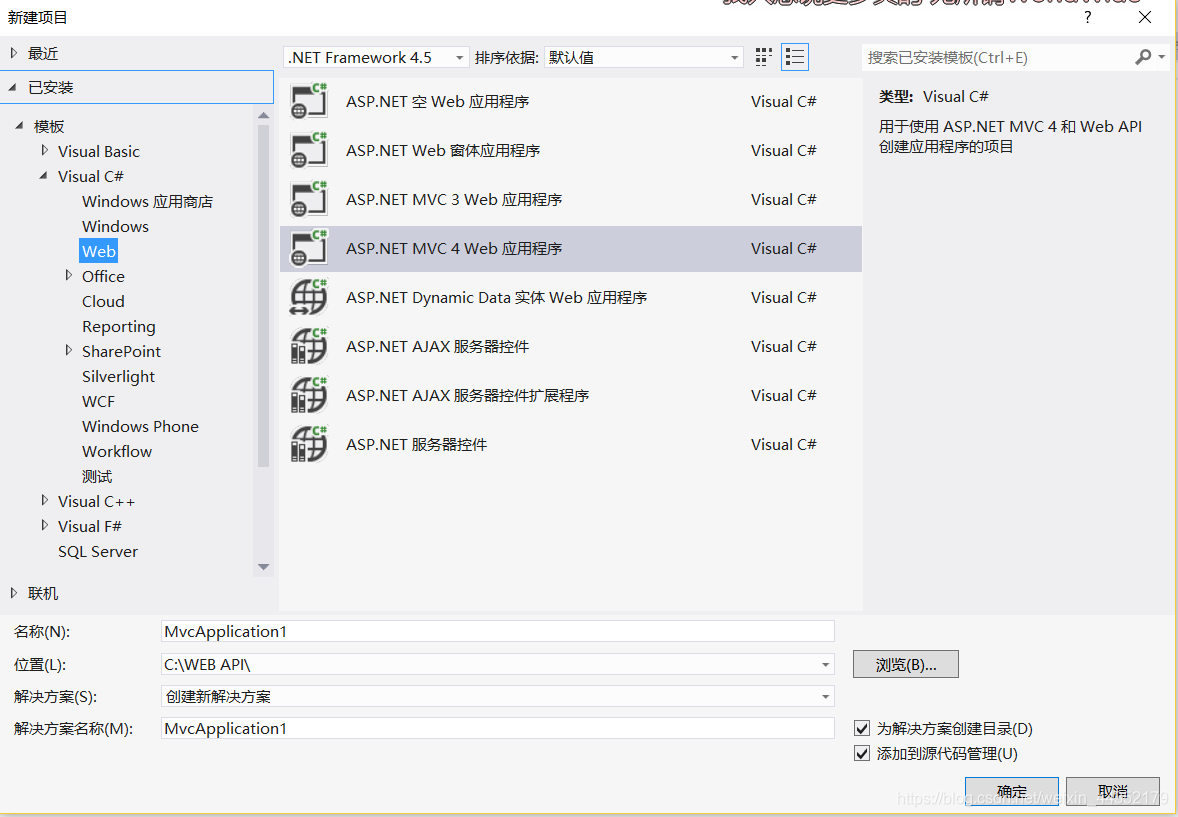Viewport: 1178px width, 817px height.
Task: Click the ASP.NET MVC 4 Web template icon
Action: tap(309, 249)
